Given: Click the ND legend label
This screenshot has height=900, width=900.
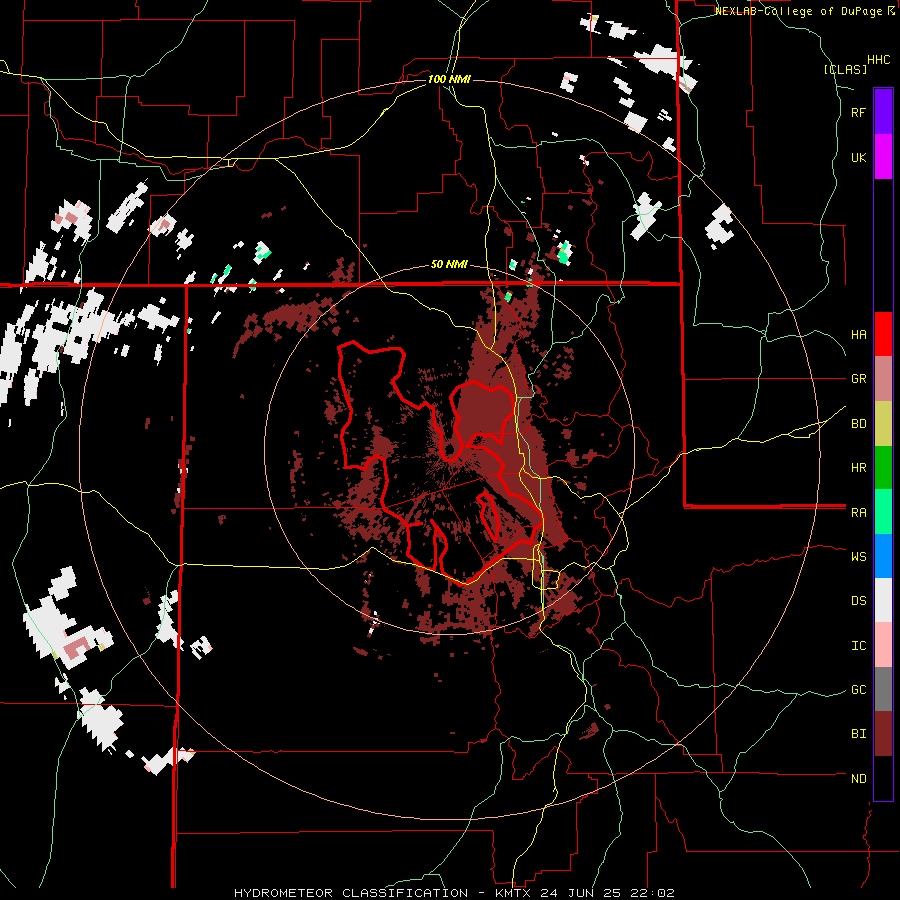Looking at the screenshot, I should (858, 779).
